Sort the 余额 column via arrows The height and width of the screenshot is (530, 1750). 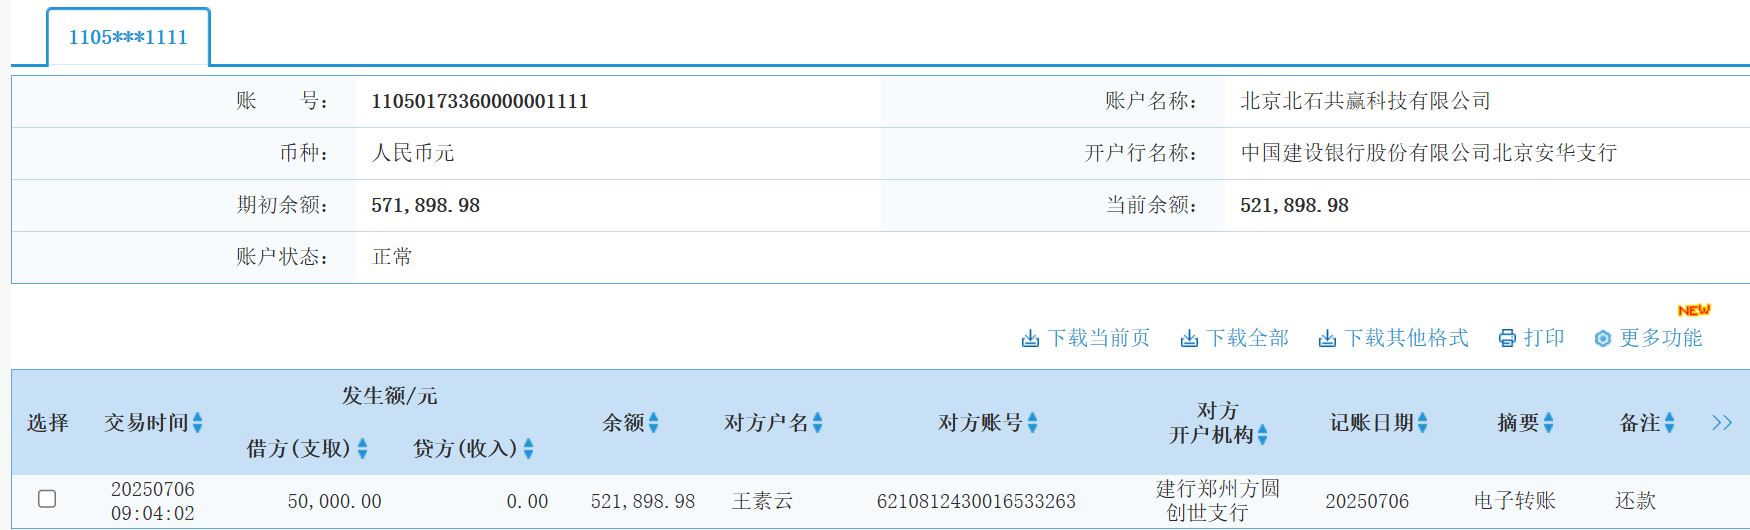pos(654,423)
